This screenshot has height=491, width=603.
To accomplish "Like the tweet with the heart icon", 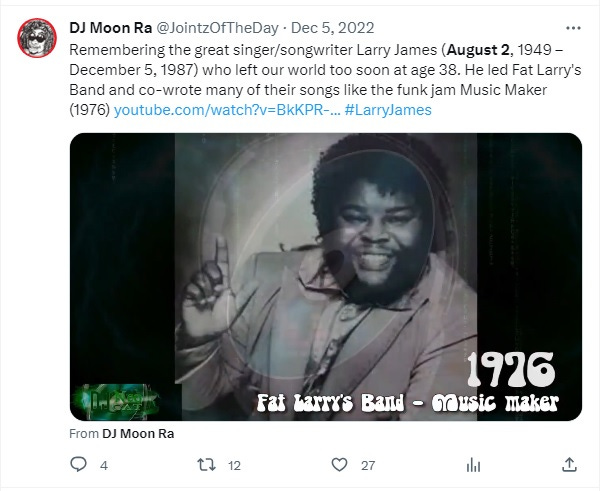I will [x=339, y=465].
